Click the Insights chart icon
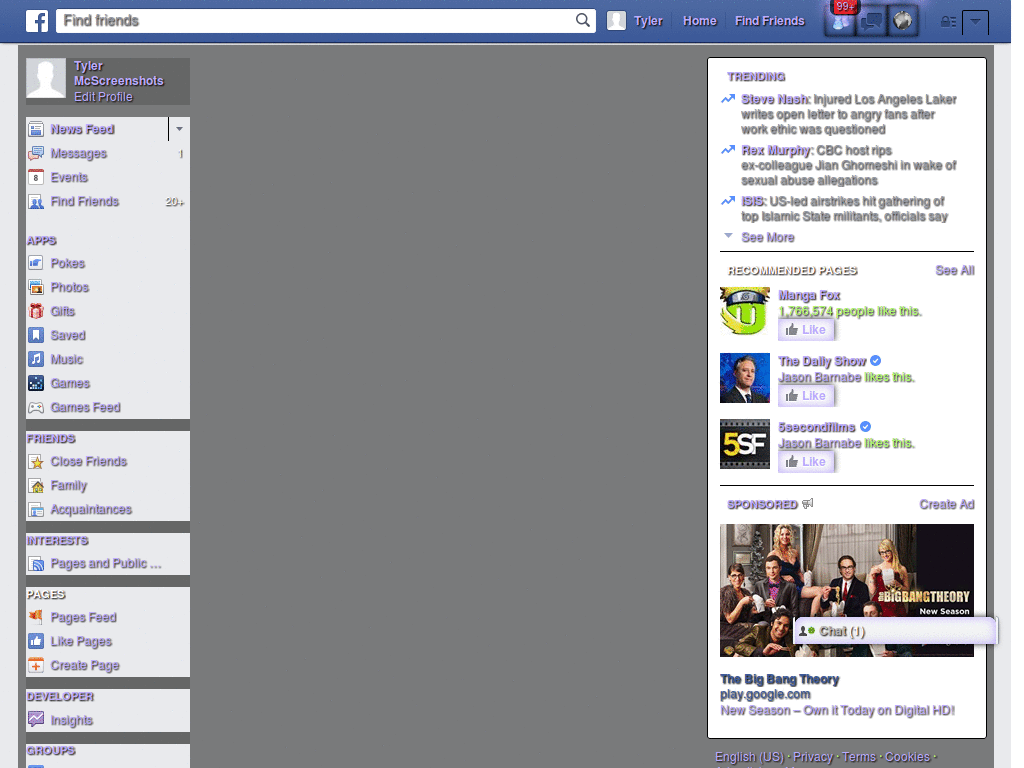The width and height of the screenshot is (1024, 768). tap(36, 720)
